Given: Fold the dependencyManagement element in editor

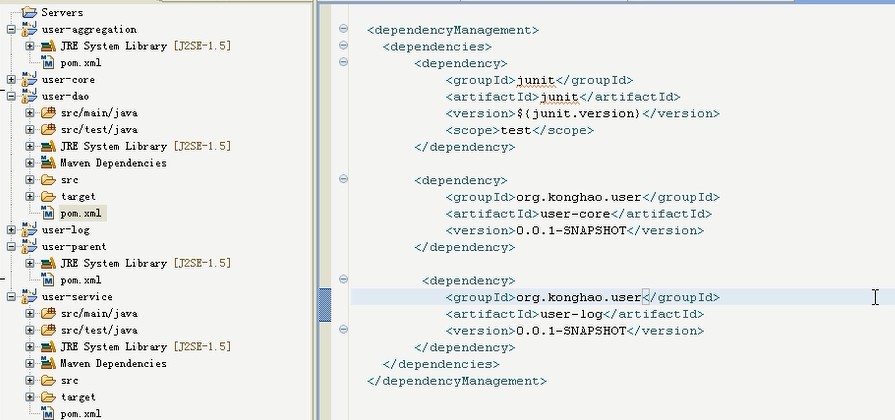Looking at the screenshot, I should point(344,29).
